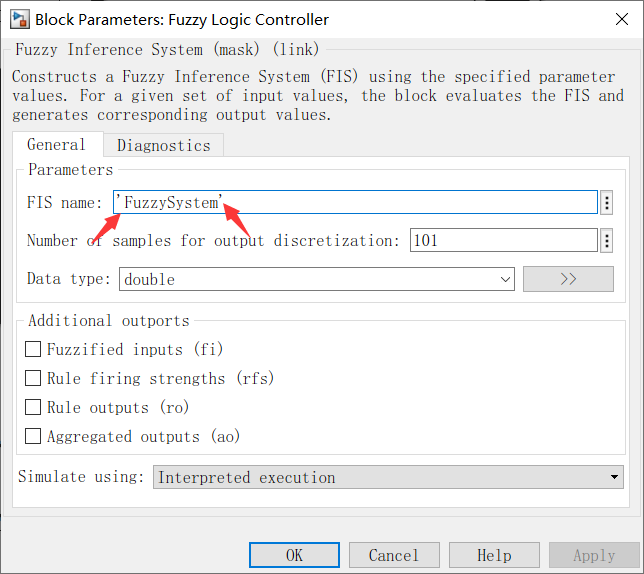Click the Fuzzy Inference System mask description
Image resolution: width=644 pixels, height=574 pixels.
[318, 96]
